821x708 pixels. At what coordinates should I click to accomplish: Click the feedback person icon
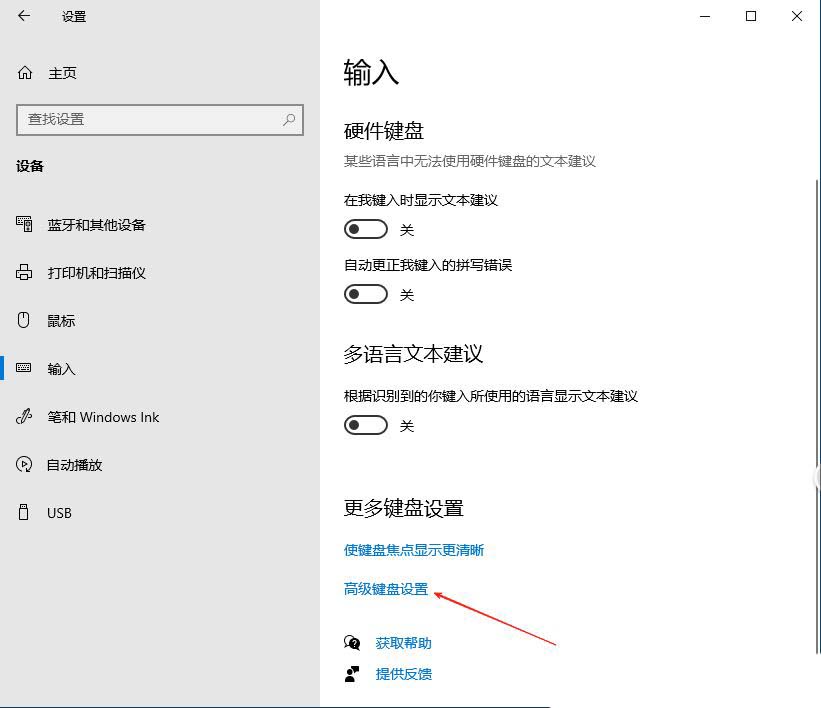[352, 674]
